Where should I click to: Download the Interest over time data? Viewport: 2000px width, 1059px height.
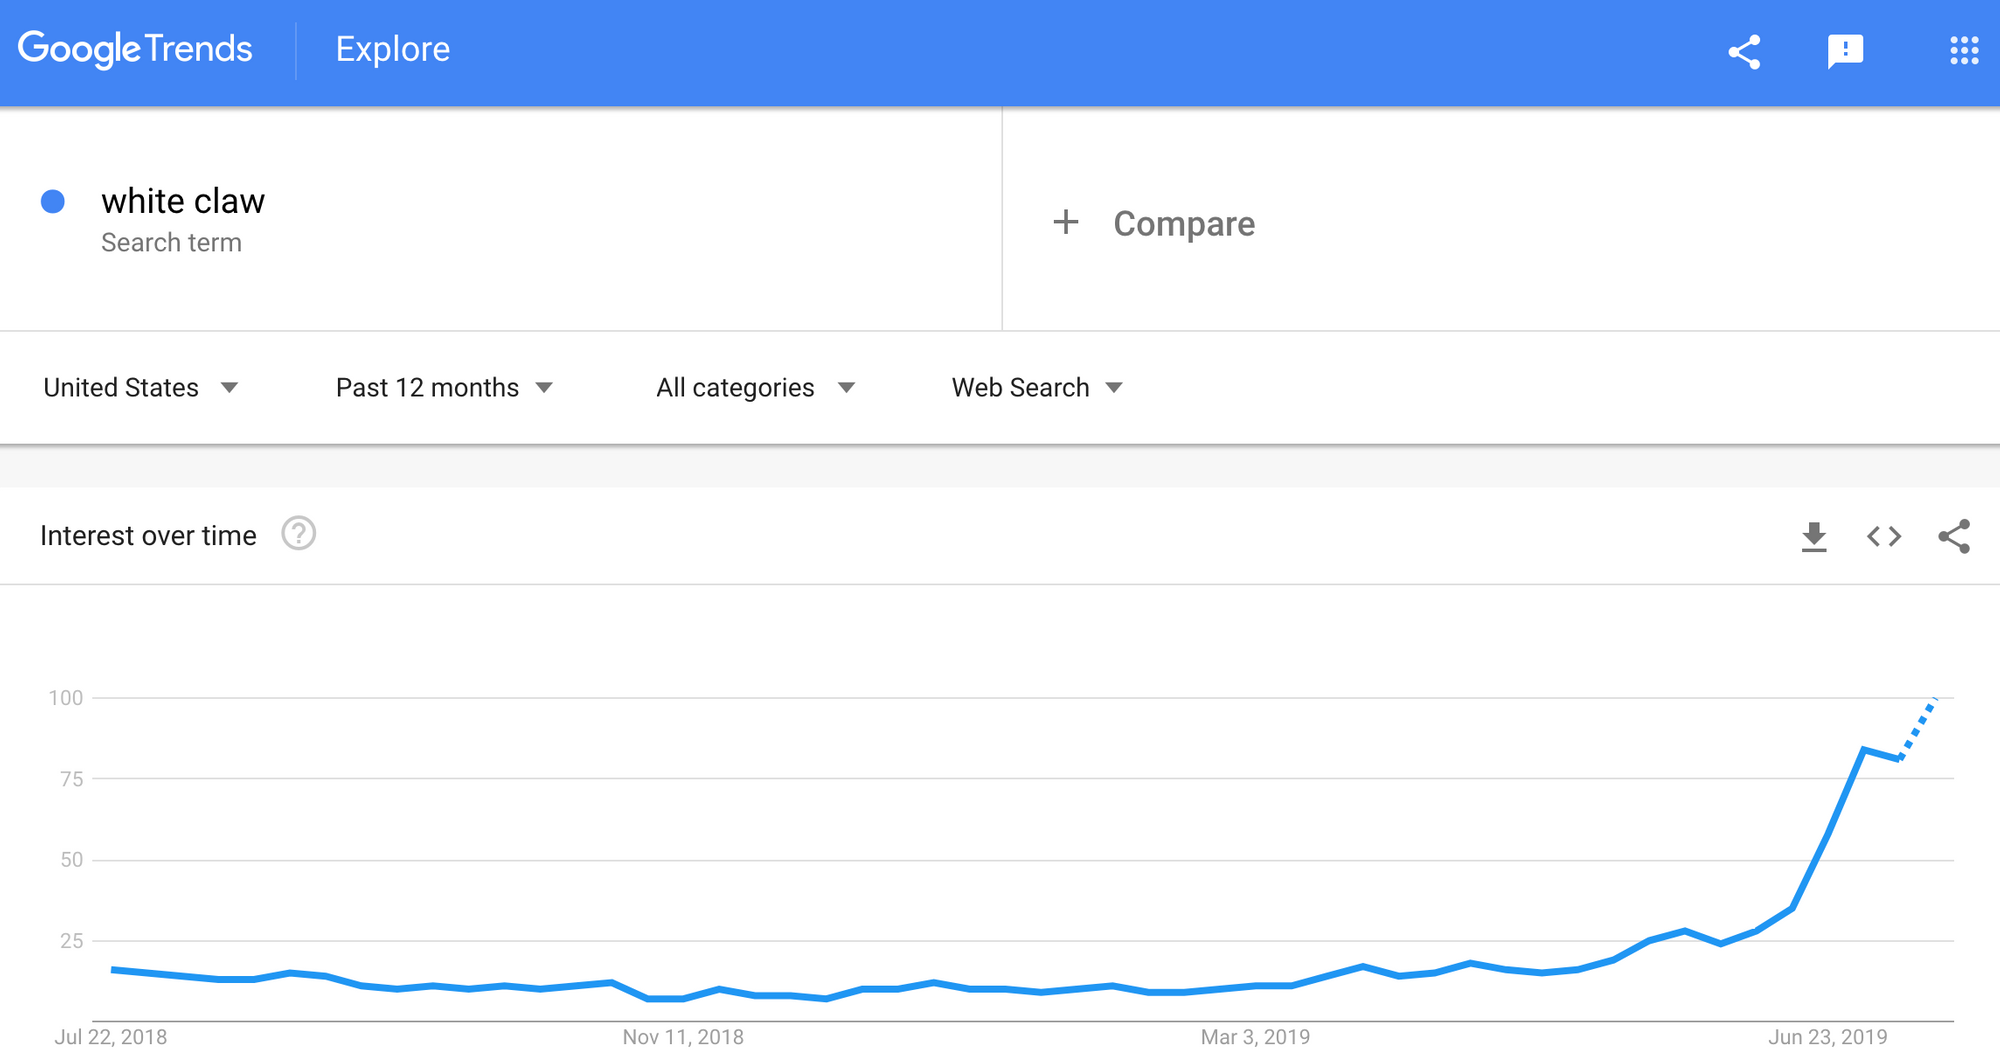pos(1814,537)
